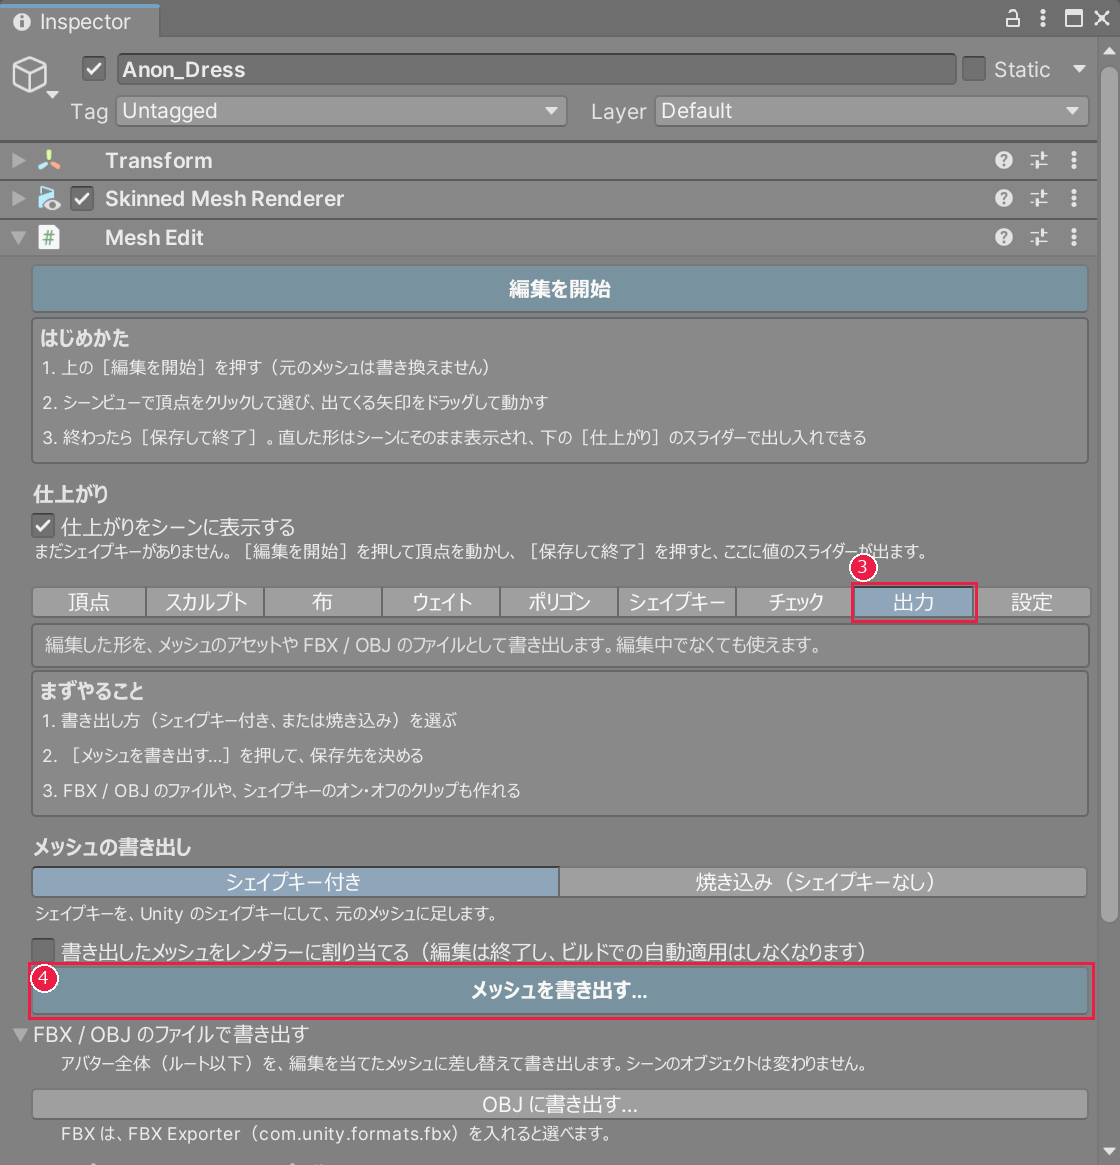This screenshot has width=1120, height=1165.
Task: Click the Inspector info icon on tab
Action: (22, 22)
